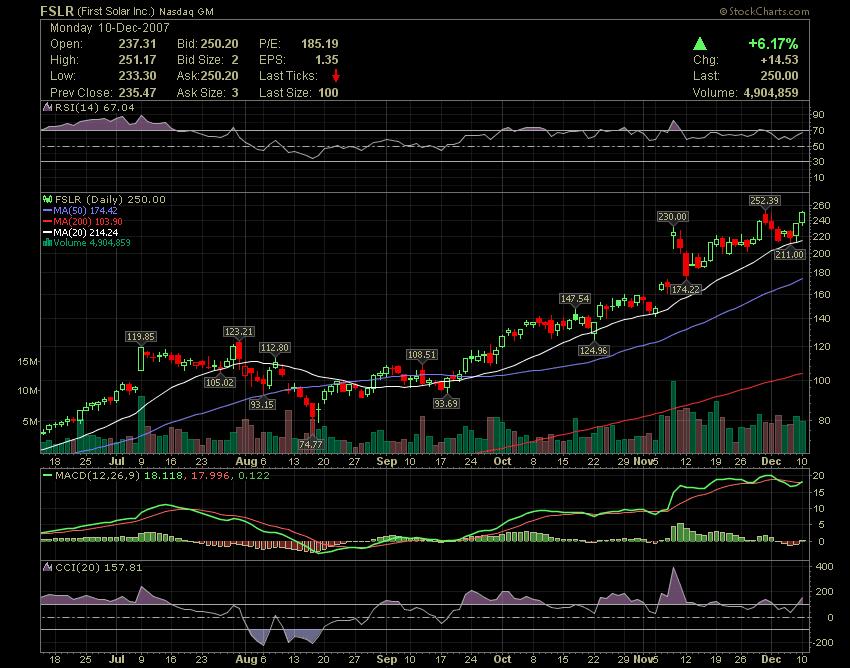Screen dimensions: 850x668
Task: Click the 211.00 price callout
Action: (789, 254)
